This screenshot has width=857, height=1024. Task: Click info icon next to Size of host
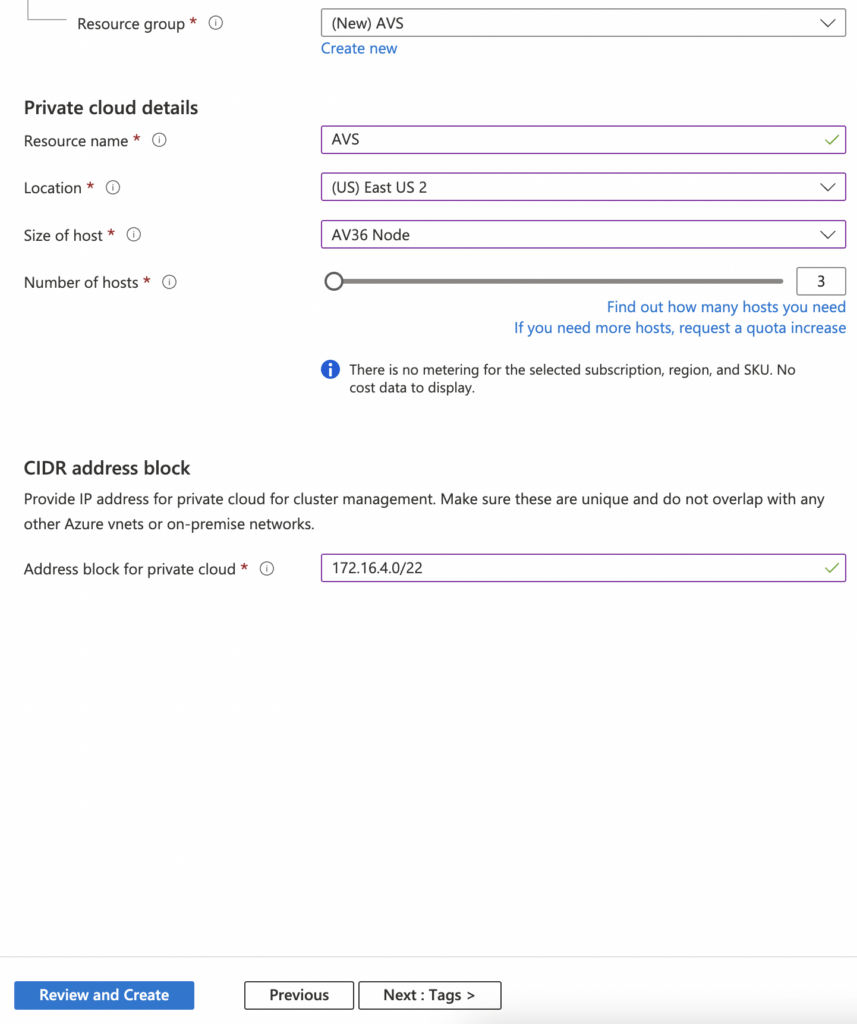(x=134, y=235)
